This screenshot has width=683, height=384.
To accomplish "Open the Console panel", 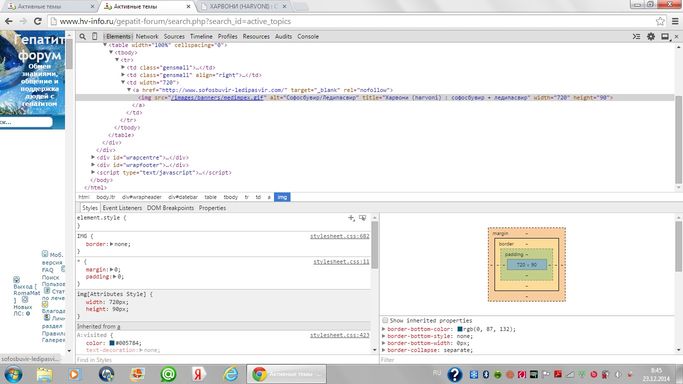I will tap(308, 37).
